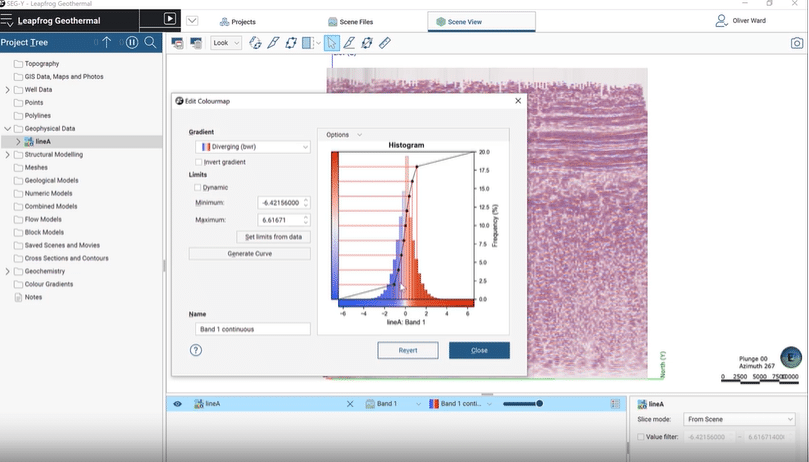Open Oliver Ward user account

(740, 21)
